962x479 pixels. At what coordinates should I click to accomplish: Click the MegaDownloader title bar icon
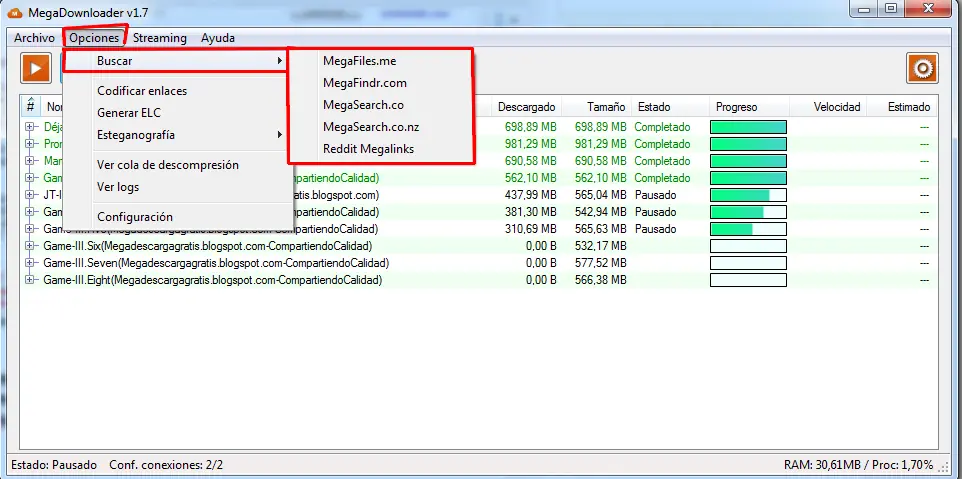point(15,12)
